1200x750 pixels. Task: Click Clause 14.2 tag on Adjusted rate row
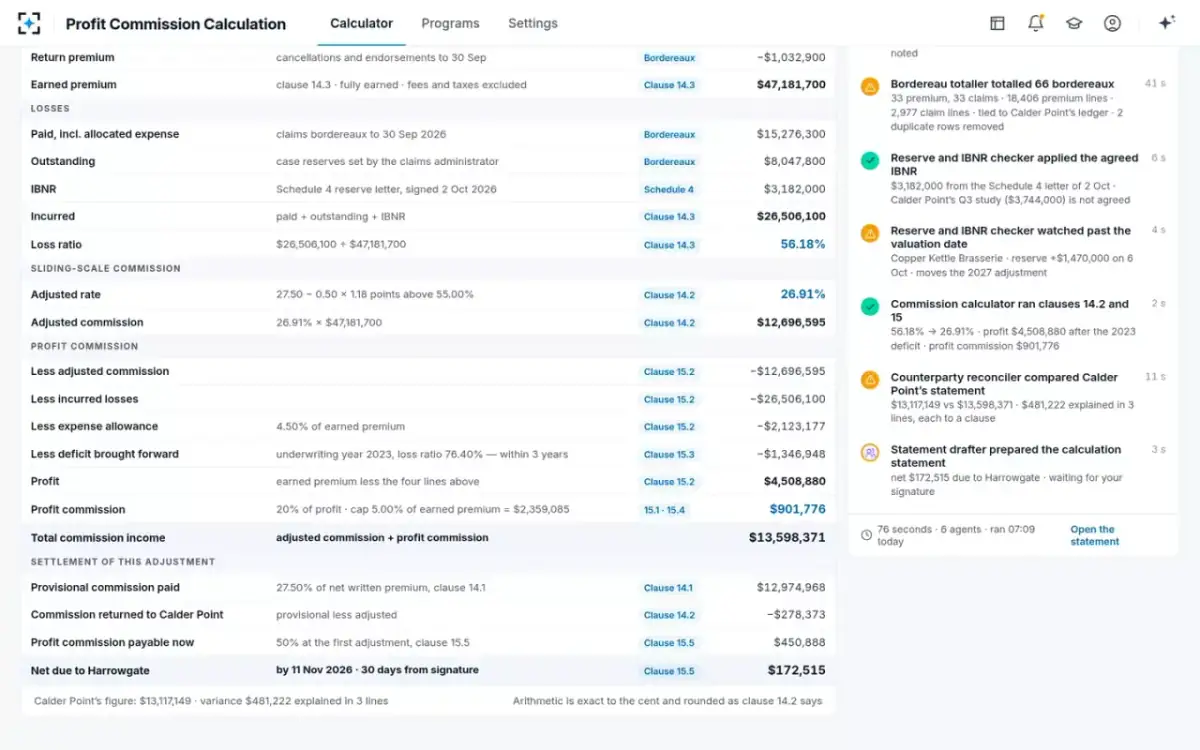[669, 295]
